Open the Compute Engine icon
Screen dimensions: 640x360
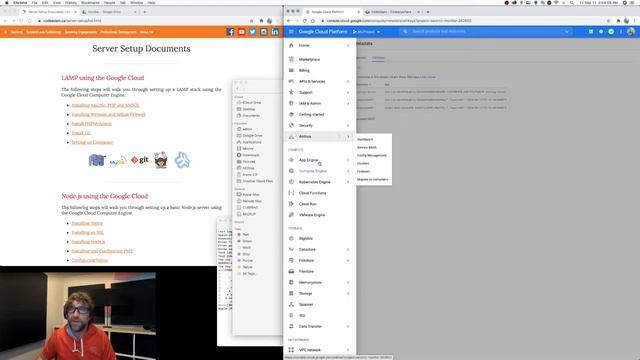291,171
